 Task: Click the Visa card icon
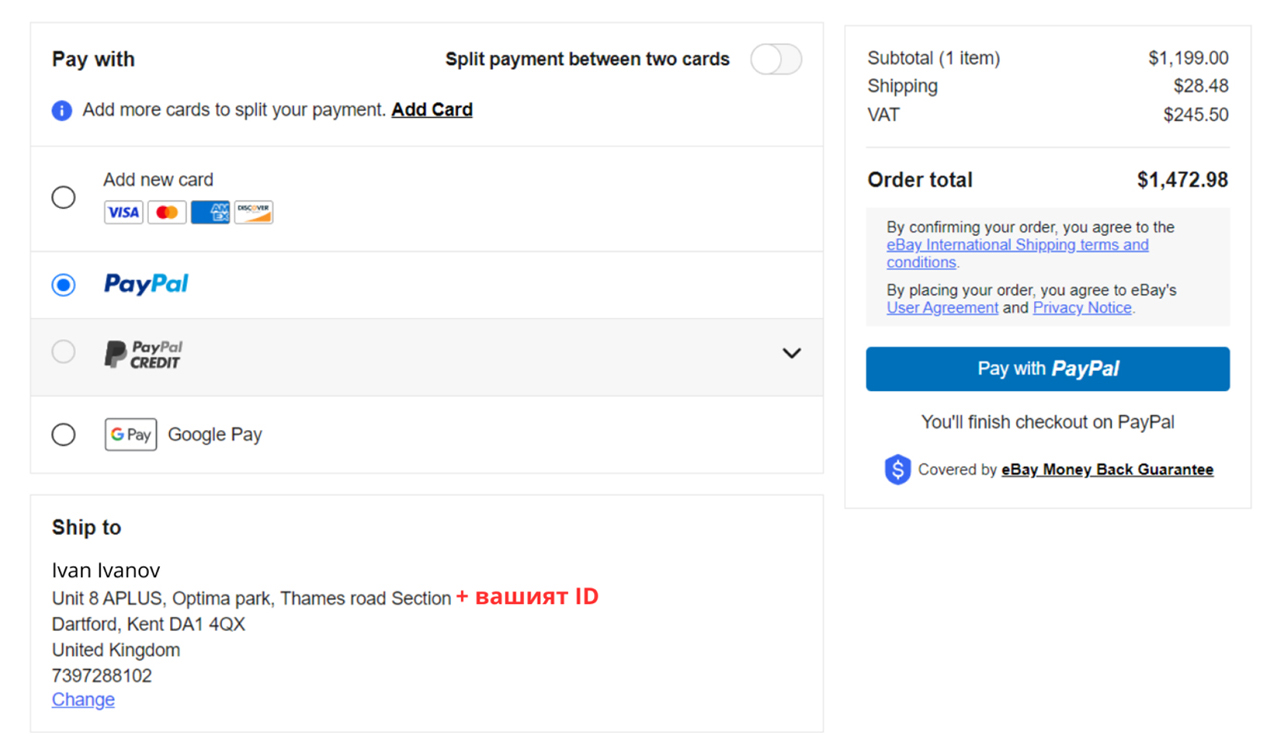(124, 212)
